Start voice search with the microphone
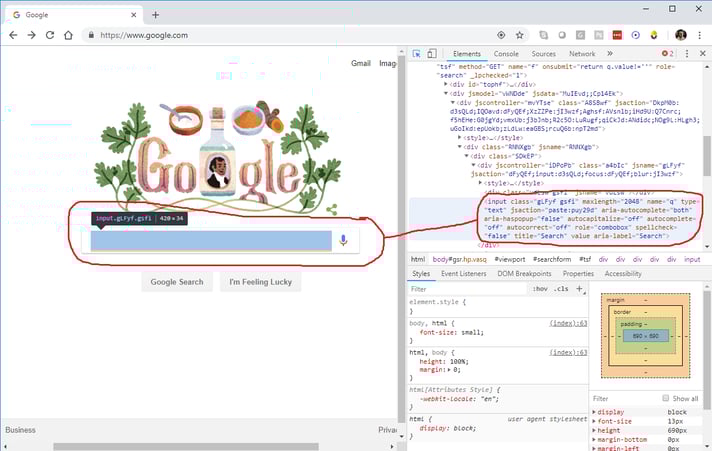The width and height of the screenshot is (712, 451). (x=343, y=240)
